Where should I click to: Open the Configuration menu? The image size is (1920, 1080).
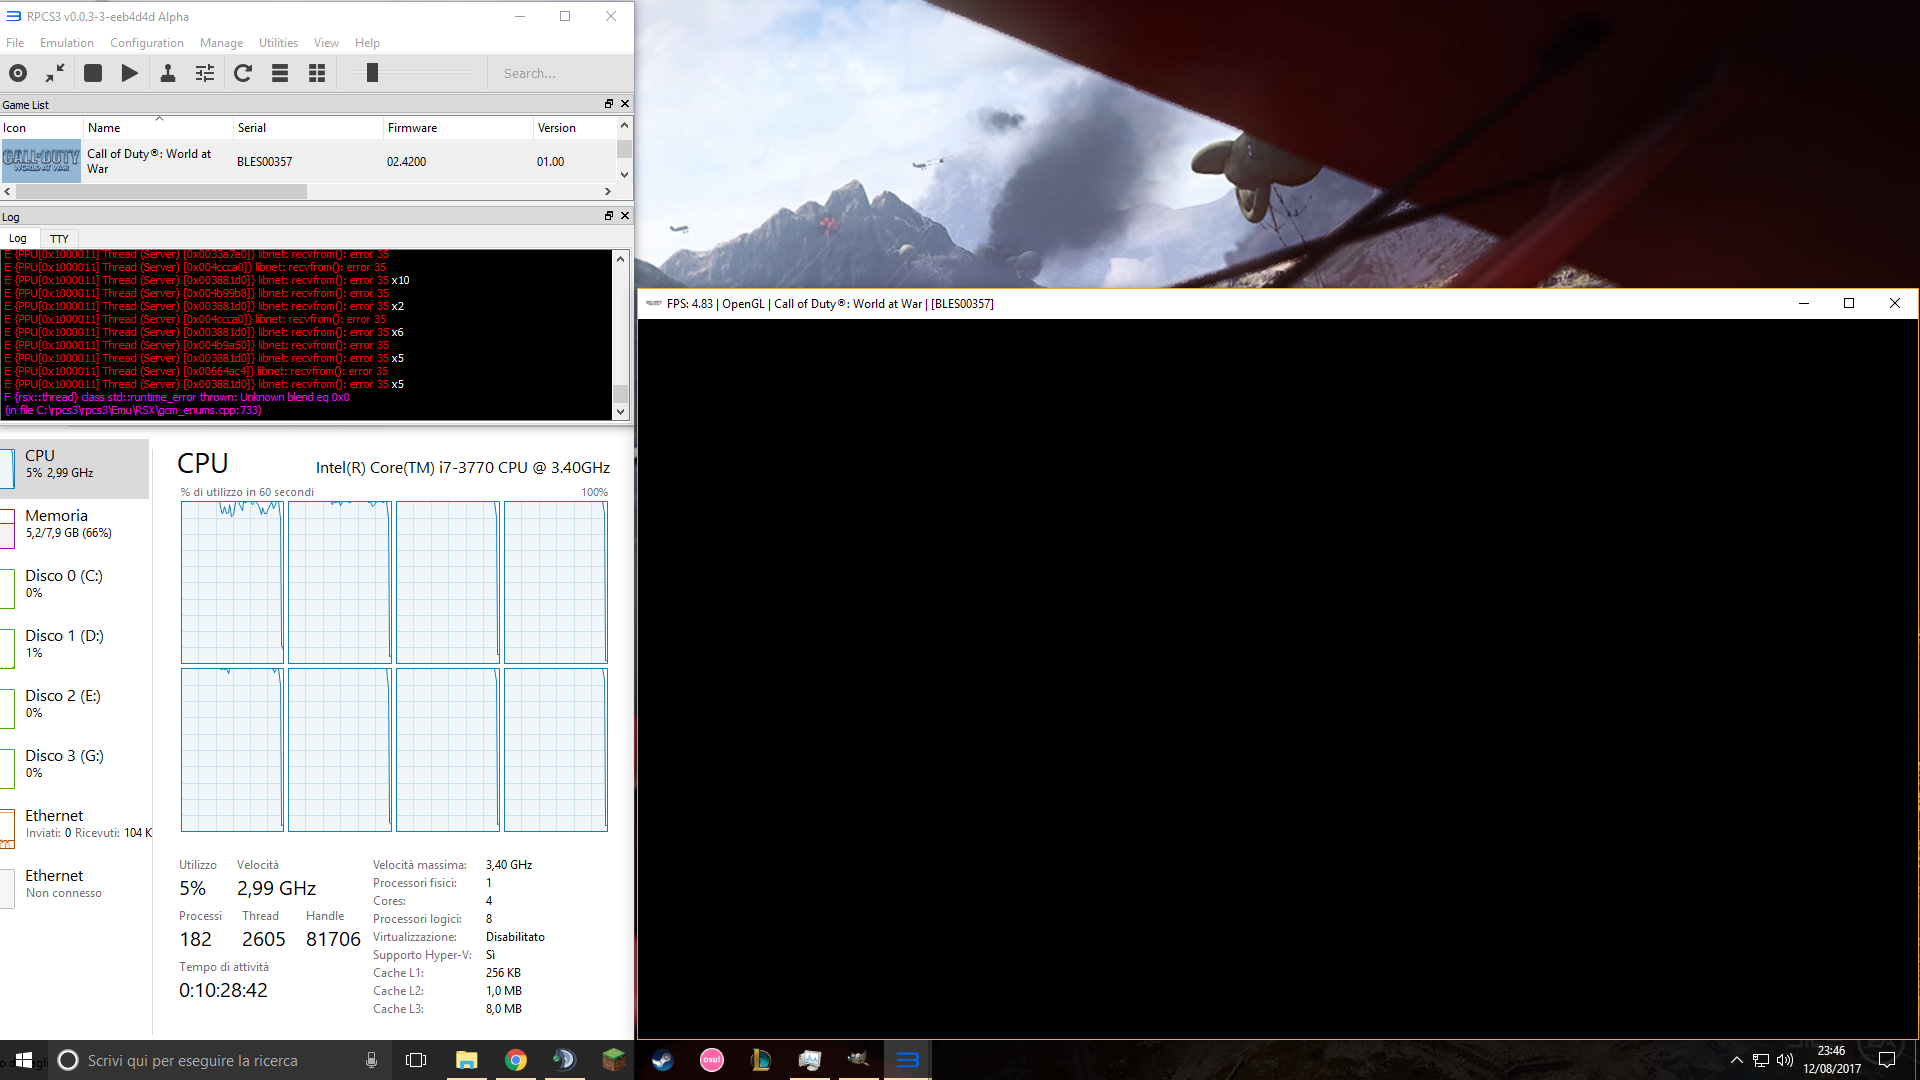pos(146,43)
